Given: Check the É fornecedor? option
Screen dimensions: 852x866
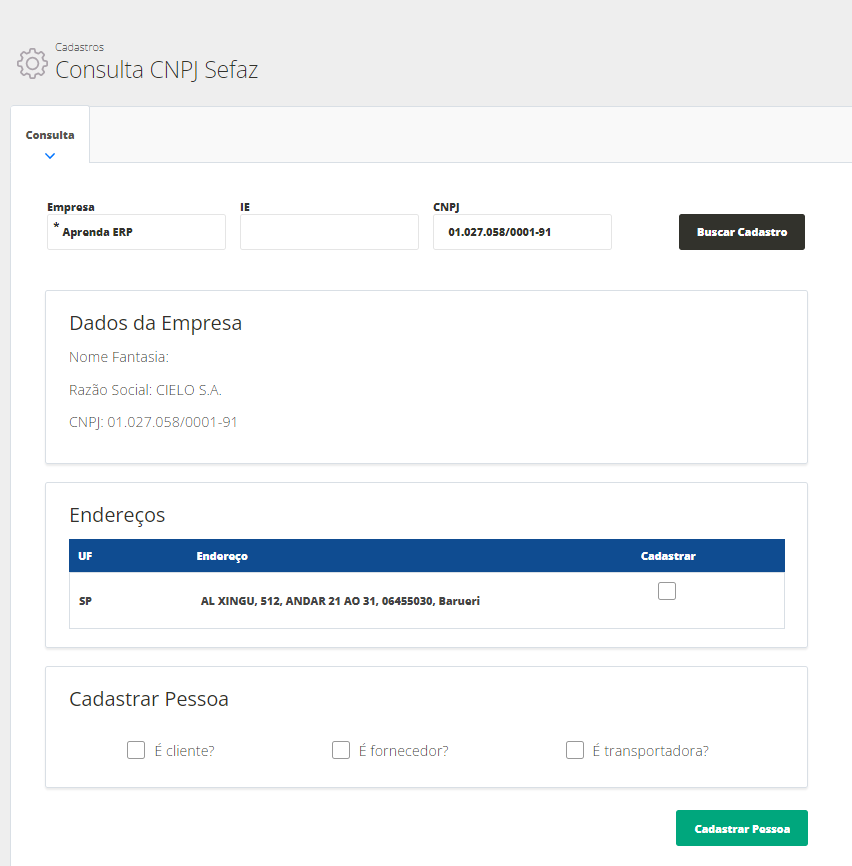Looking at the screenshot, I should (x=341, y=750).
